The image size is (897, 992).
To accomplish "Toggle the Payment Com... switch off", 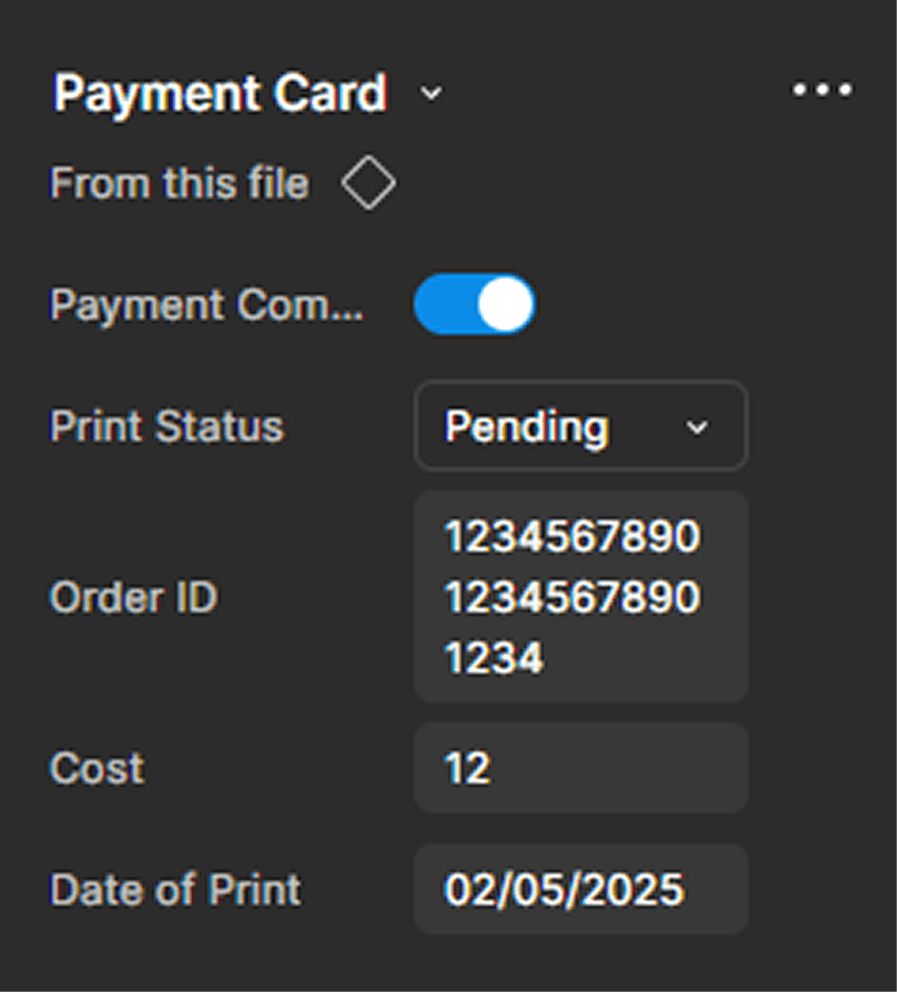I will pos(474,305).
